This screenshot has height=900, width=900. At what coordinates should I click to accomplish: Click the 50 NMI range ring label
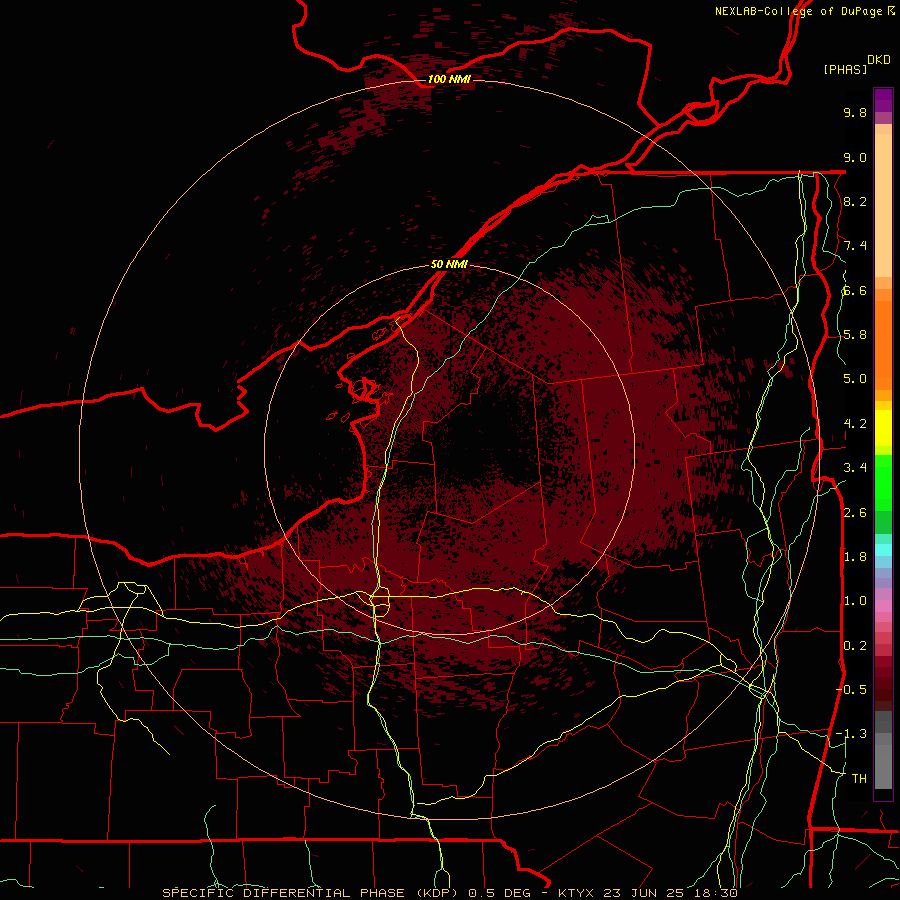pos(449,264)
